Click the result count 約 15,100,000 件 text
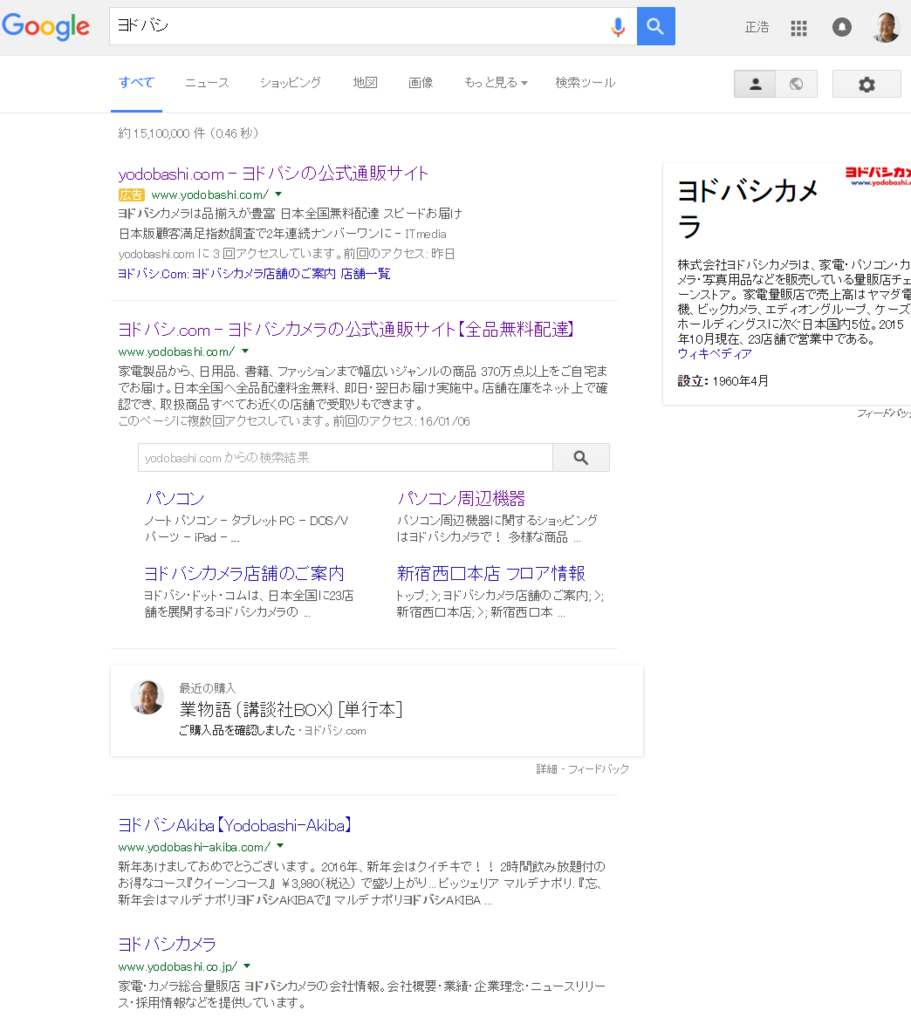This screenshot has width=911, height=1024. (188, 133)
